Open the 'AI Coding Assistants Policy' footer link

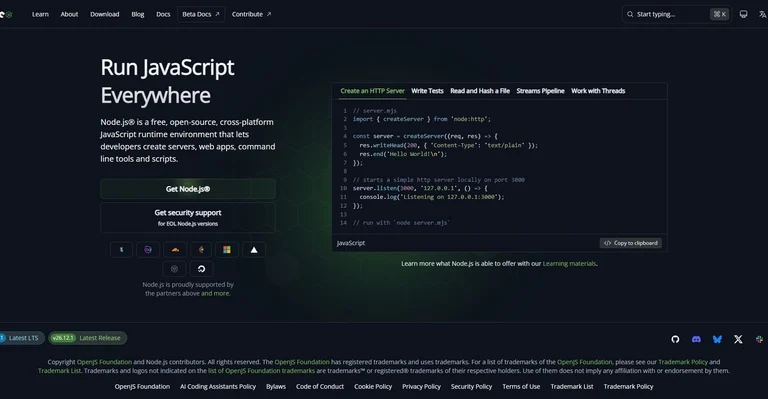tap(218, 387)
